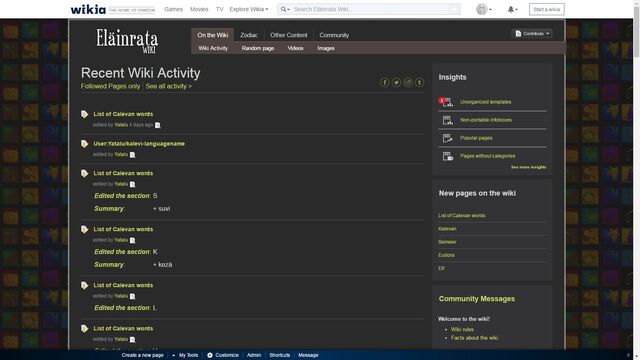
Task: Open User:Yatalu/kalevi-languagename page
Action: 139,144
